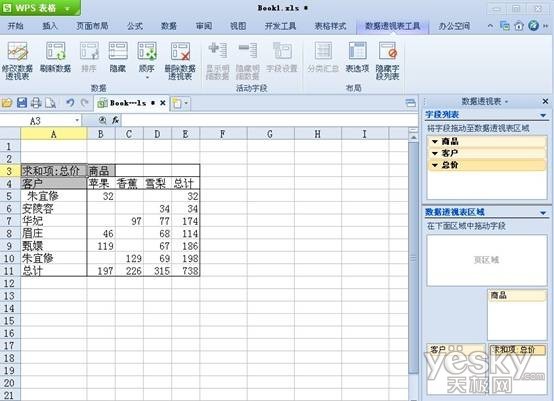Click the undo arrow icon
Screen dimensions: 554x401
tap(70, 103)
